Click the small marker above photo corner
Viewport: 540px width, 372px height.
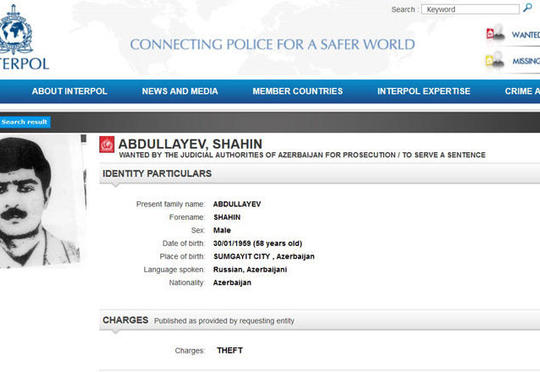coord(83,138)
